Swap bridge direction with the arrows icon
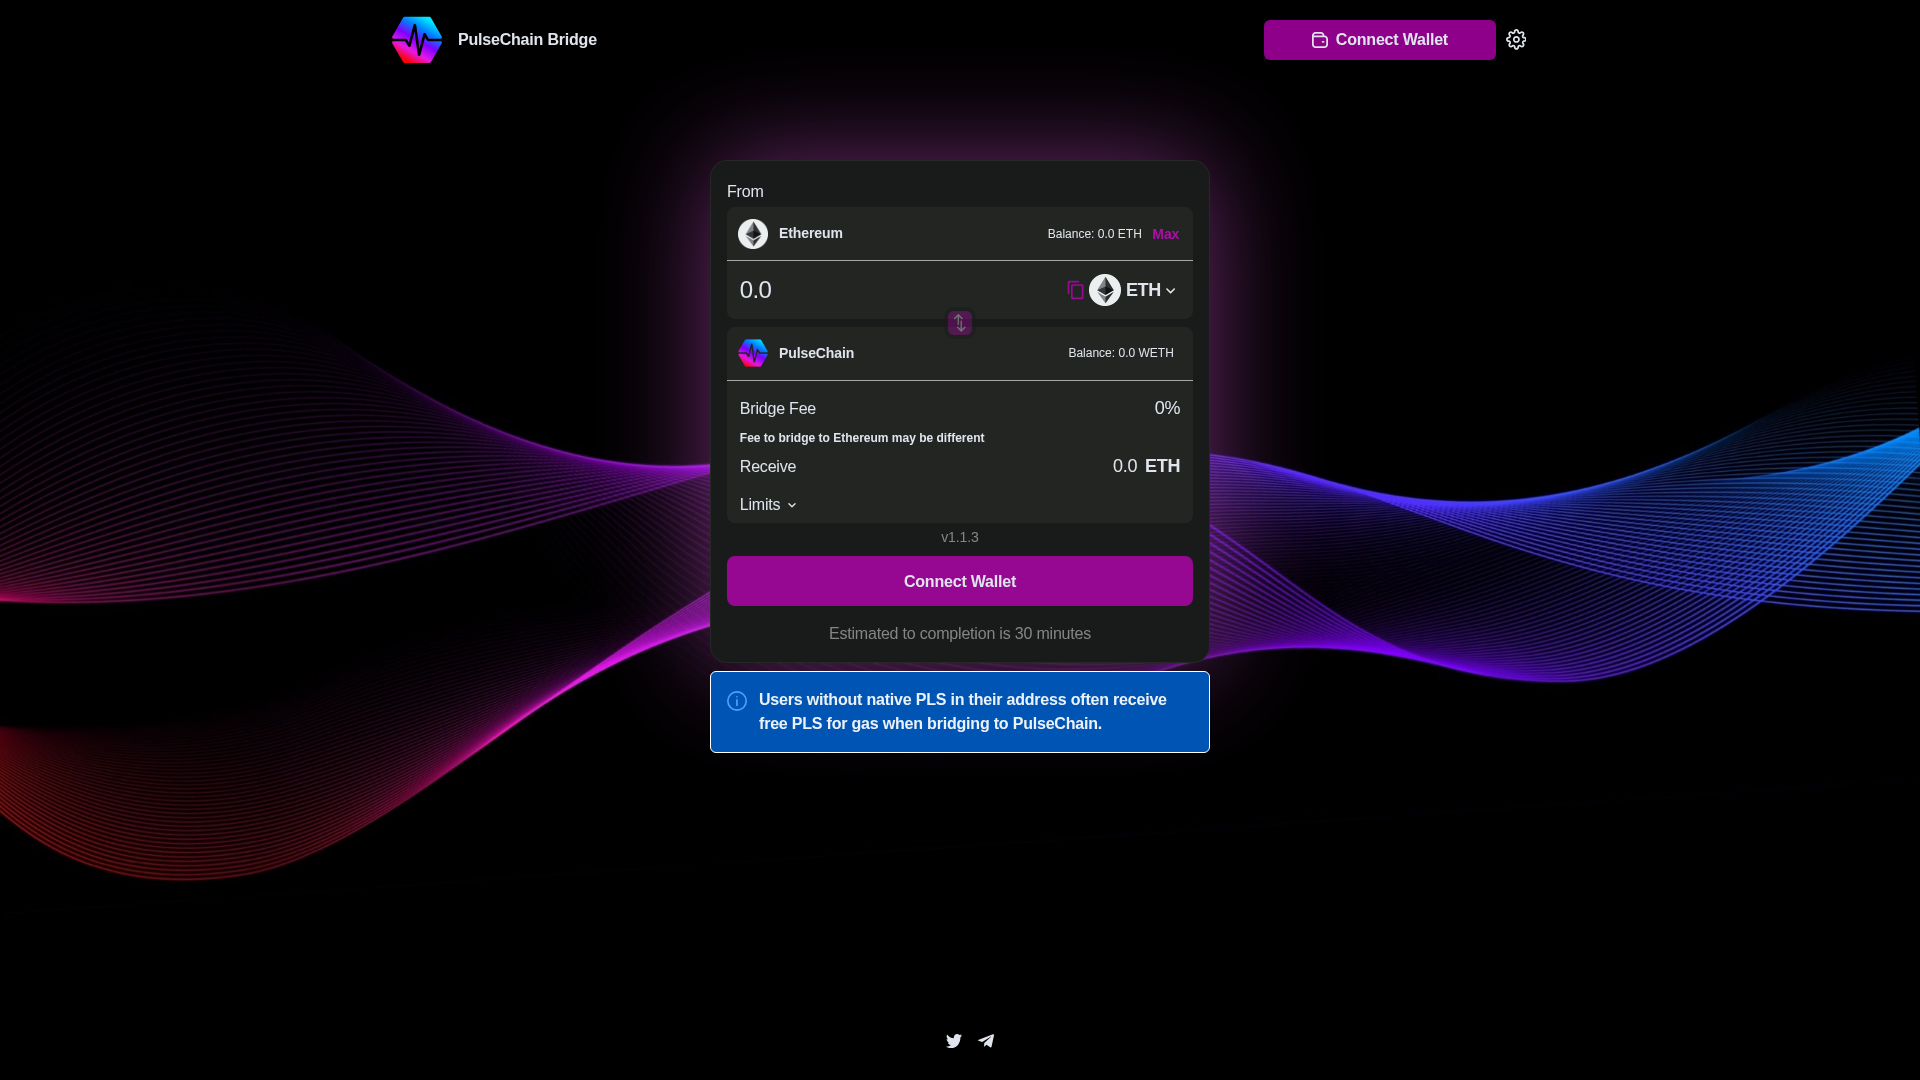 click(960, 323)
